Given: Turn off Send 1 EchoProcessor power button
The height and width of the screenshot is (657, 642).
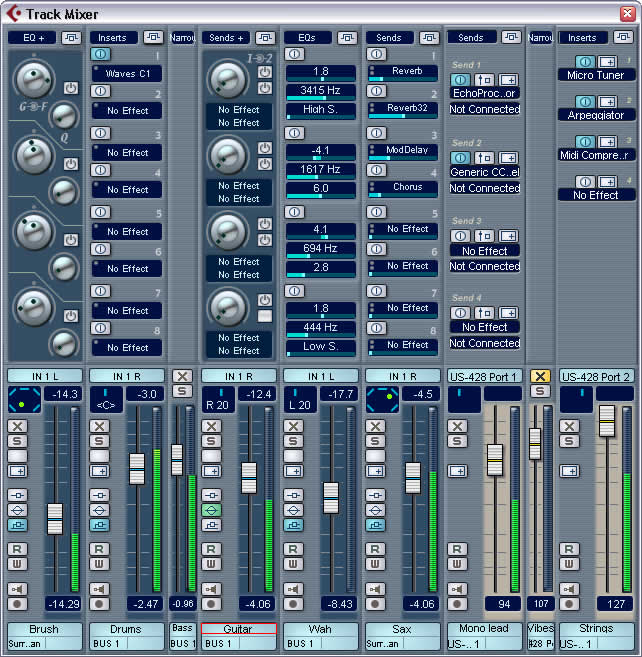Looking at the screenshot, I should [461, 78].
